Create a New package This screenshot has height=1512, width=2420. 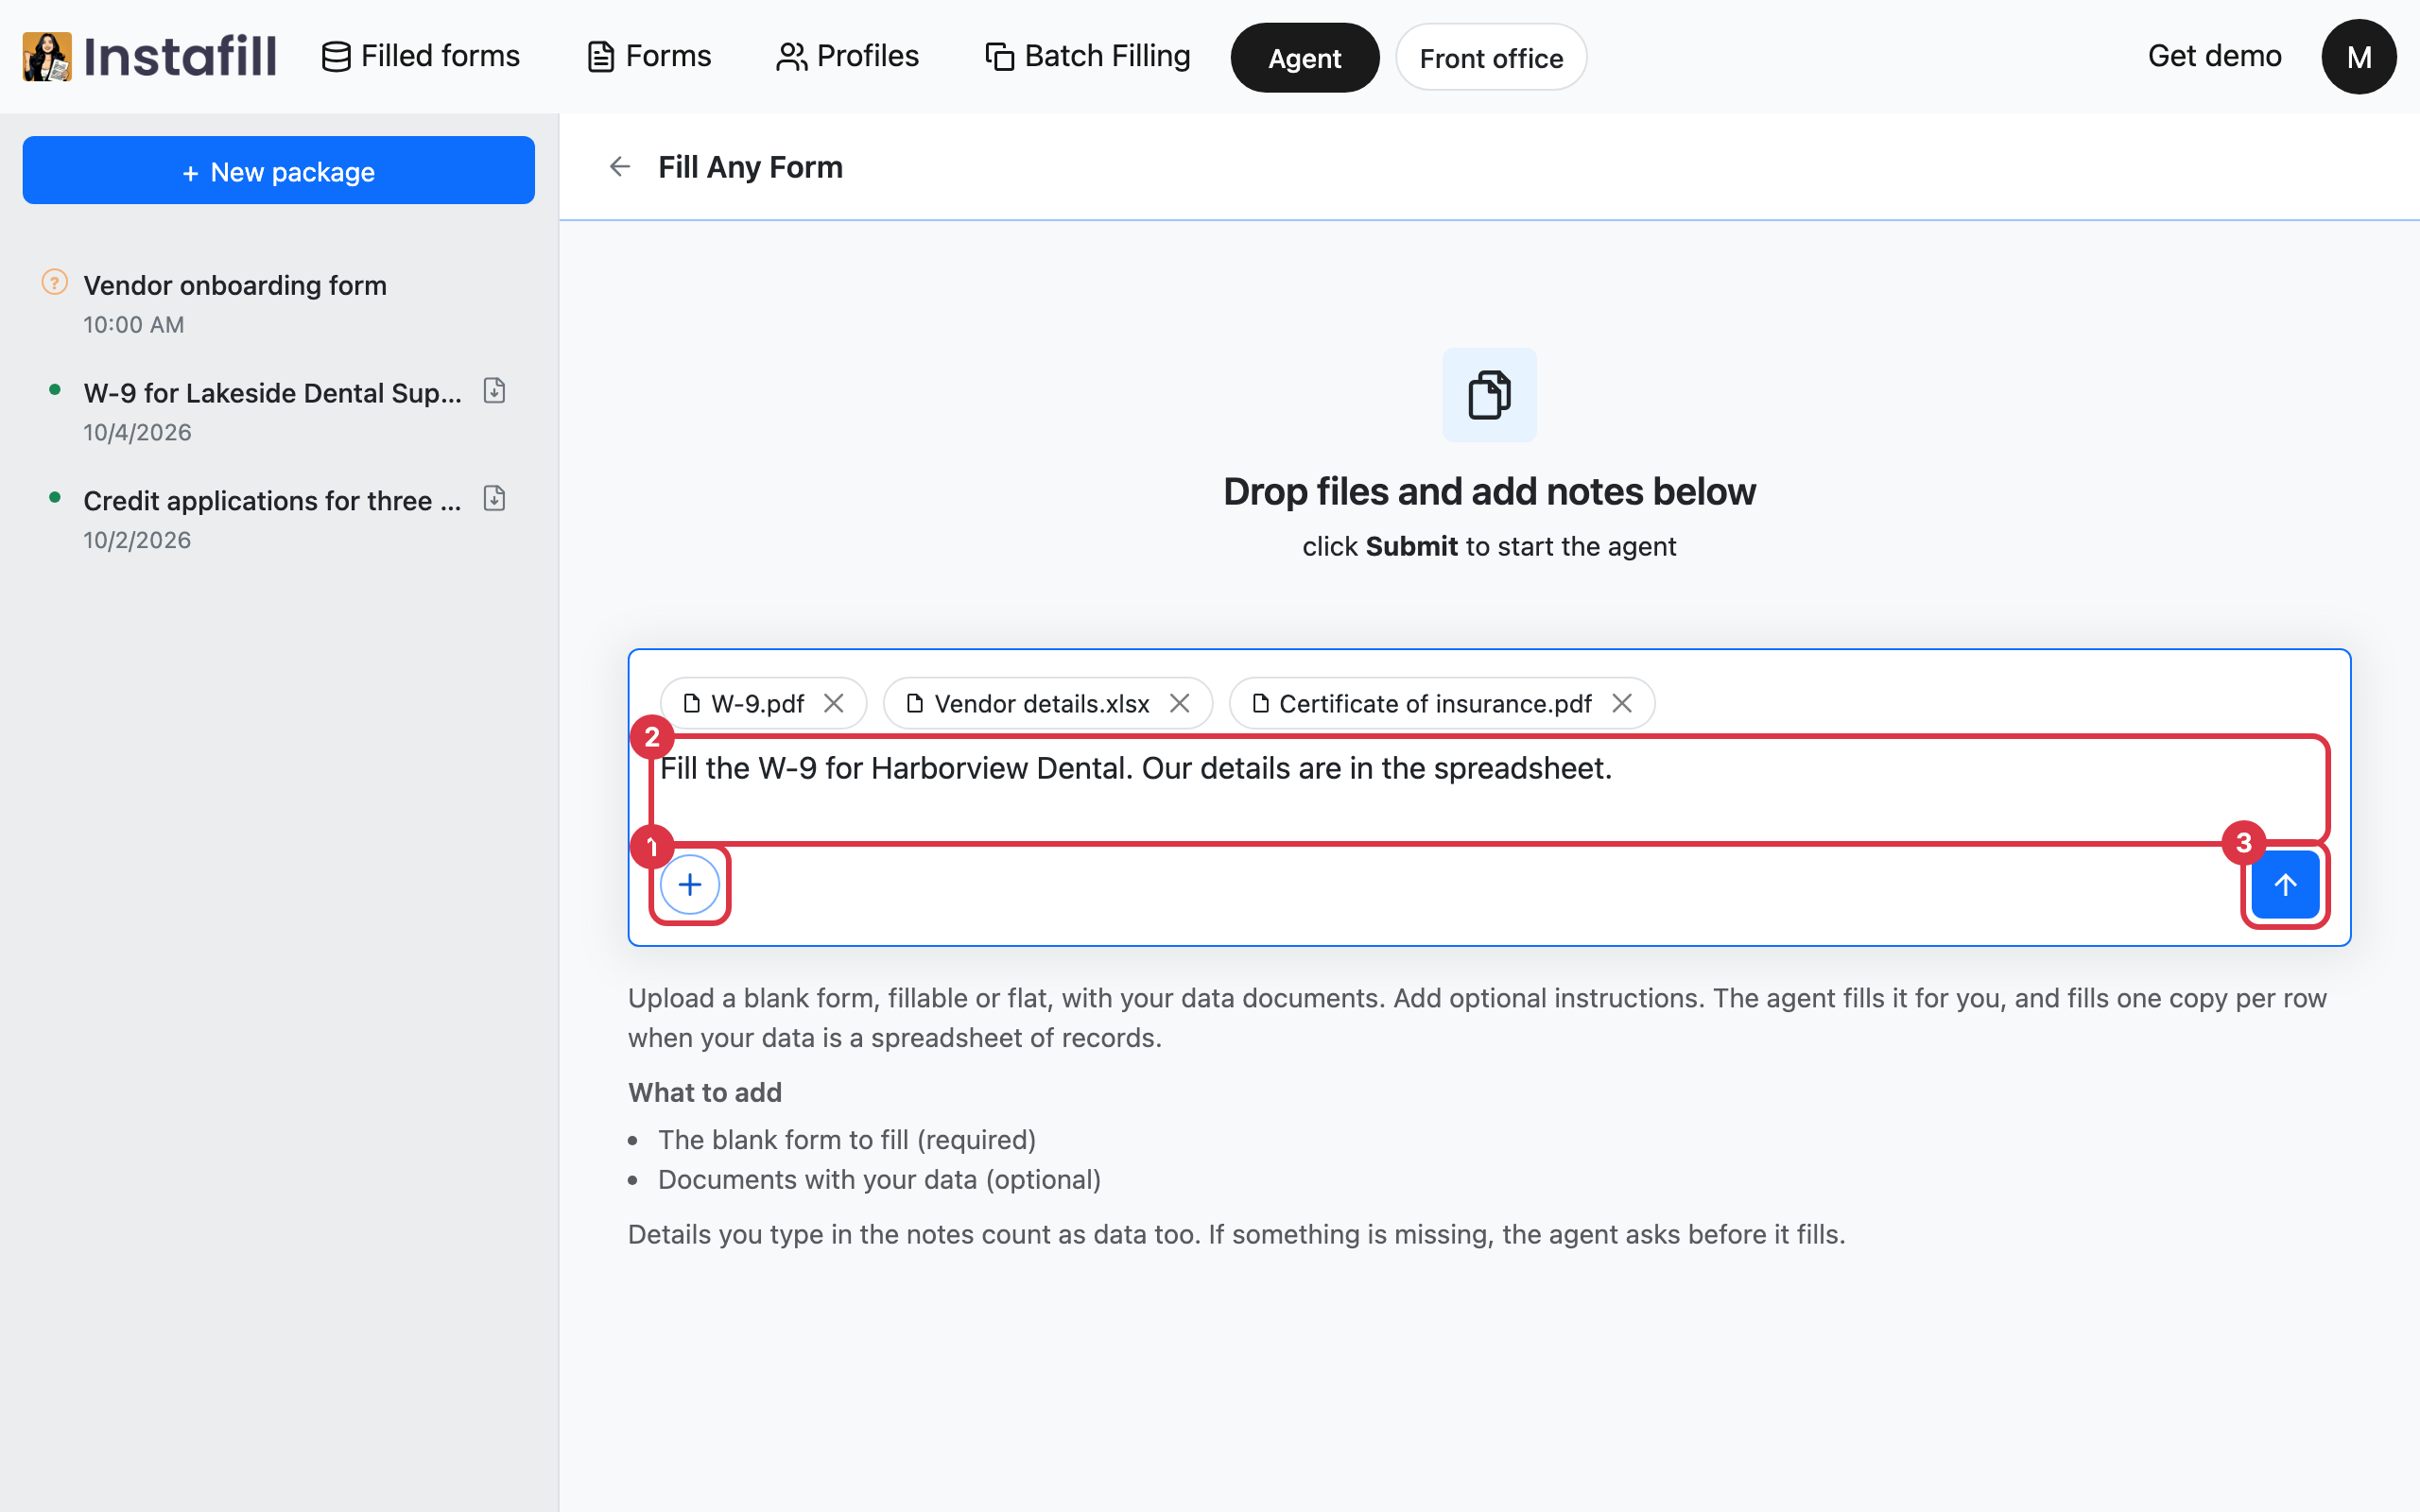(279, 171)
